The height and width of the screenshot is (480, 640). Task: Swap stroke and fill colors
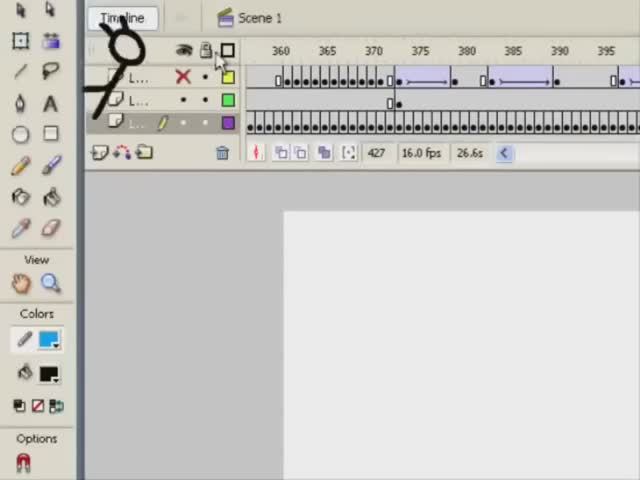tap(56, 406)
